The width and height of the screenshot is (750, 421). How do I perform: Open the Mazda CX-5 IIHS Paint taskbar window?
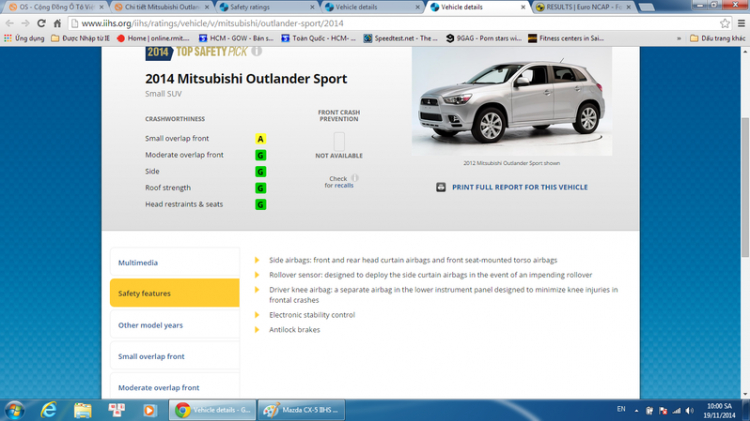pyautogui.click(x=301, y=410)
